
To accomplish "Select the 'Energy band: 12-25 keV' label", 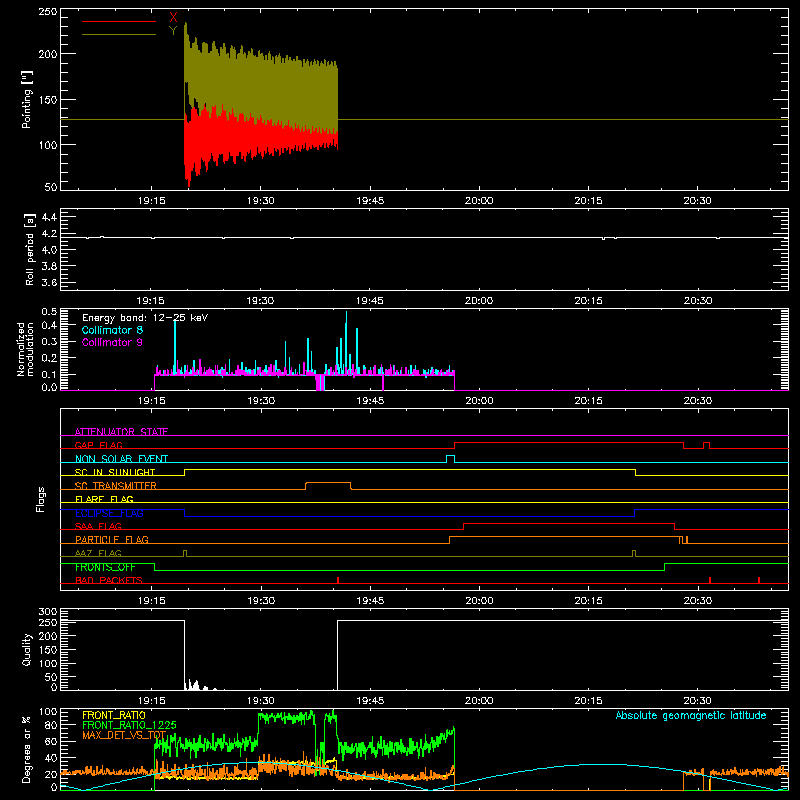I will point(145,318).
